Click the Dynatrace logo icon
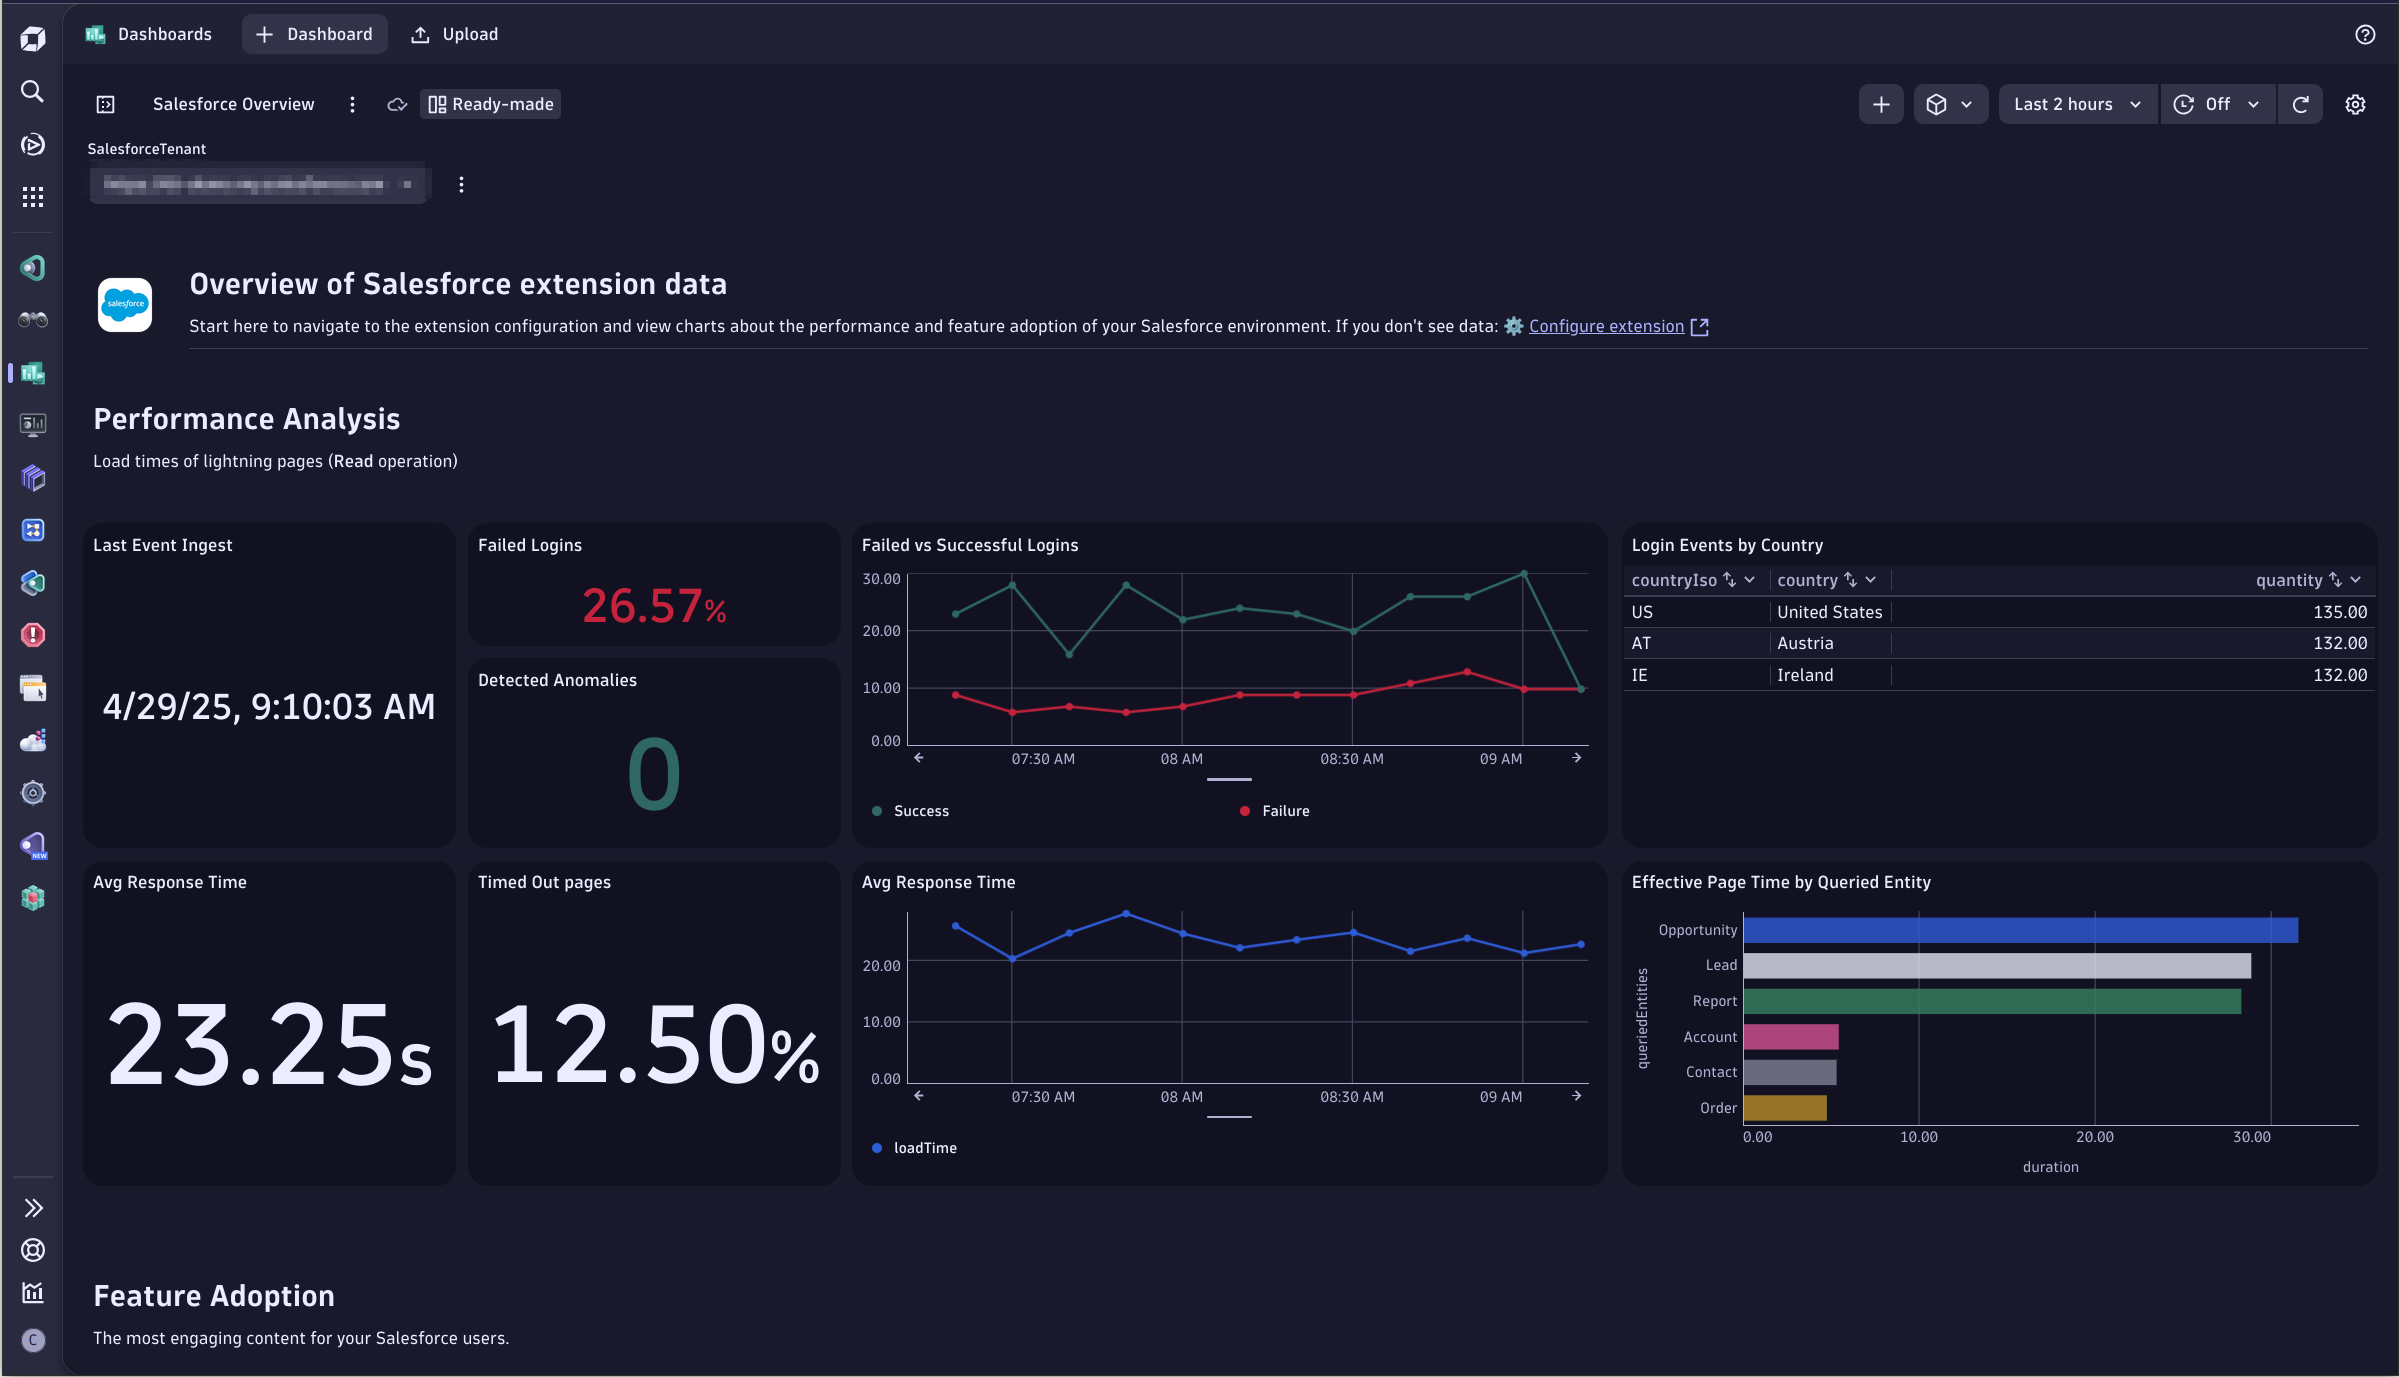2399x1377 pixels. (32, 39)
